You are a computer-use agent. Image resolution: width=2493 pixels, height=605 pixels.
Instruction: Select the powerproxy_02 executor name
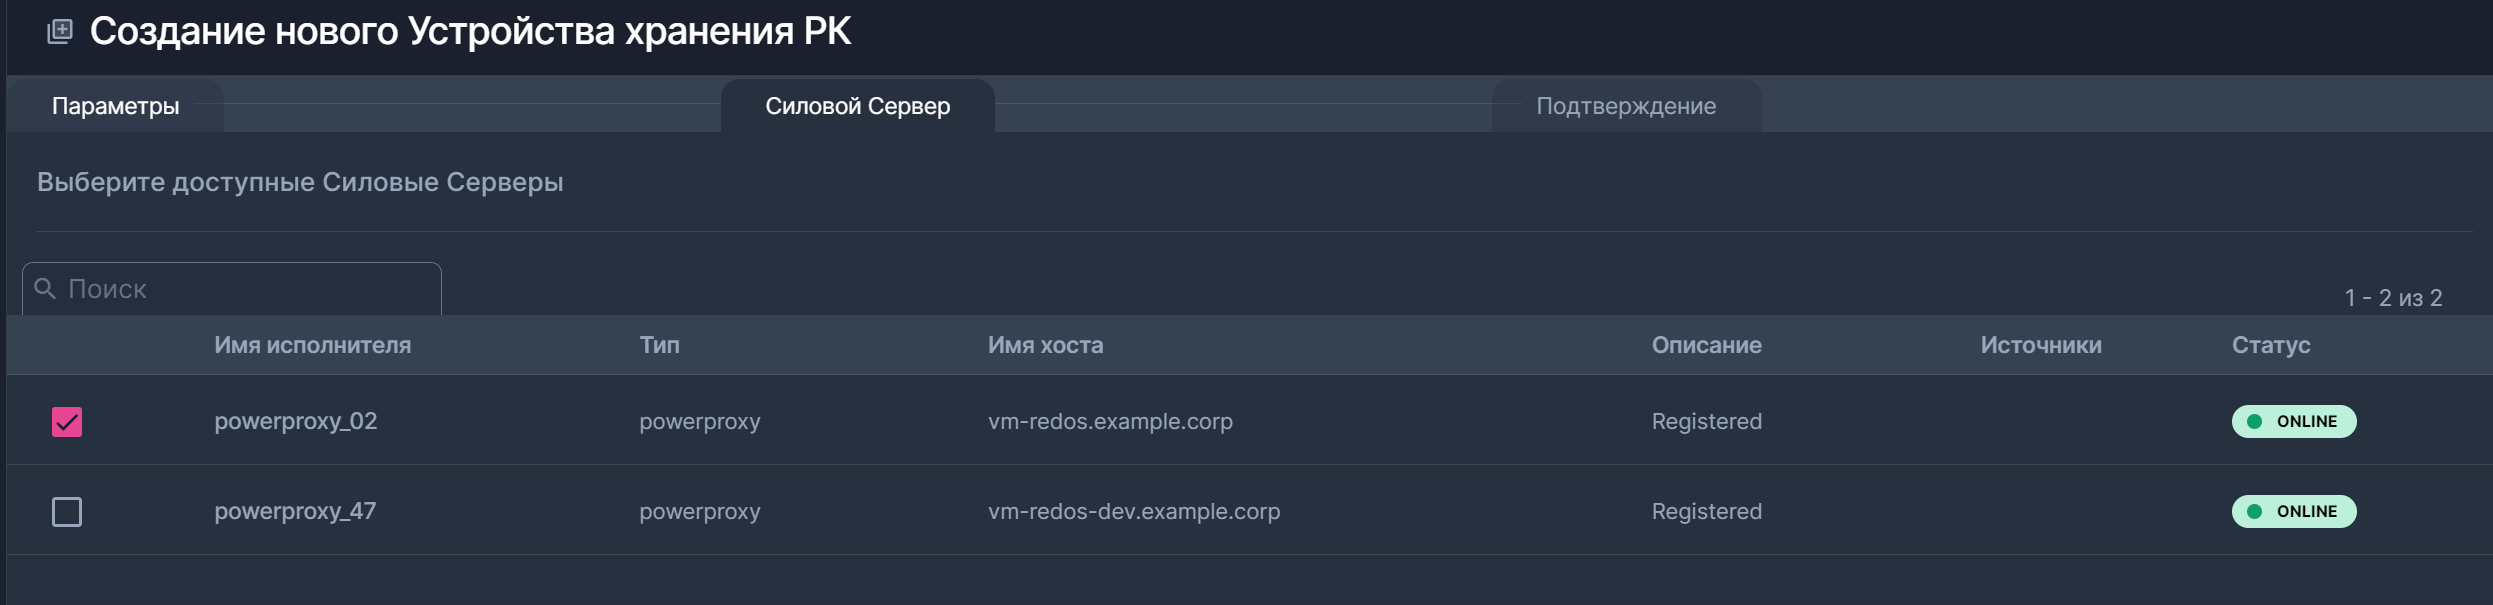pyautogui.click(x=295, y=422)
